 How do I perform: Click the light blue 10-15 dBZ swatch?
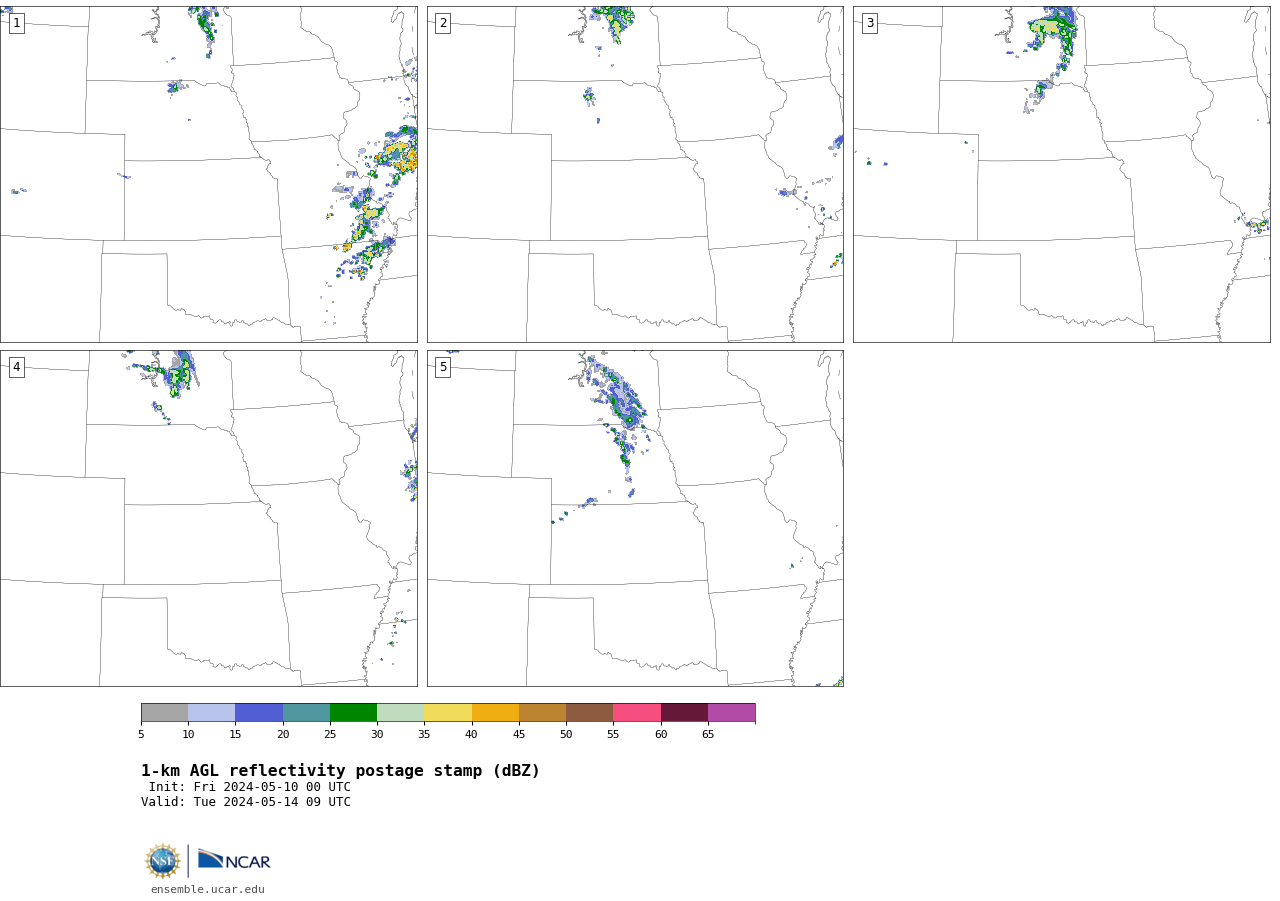pos(211,712)
